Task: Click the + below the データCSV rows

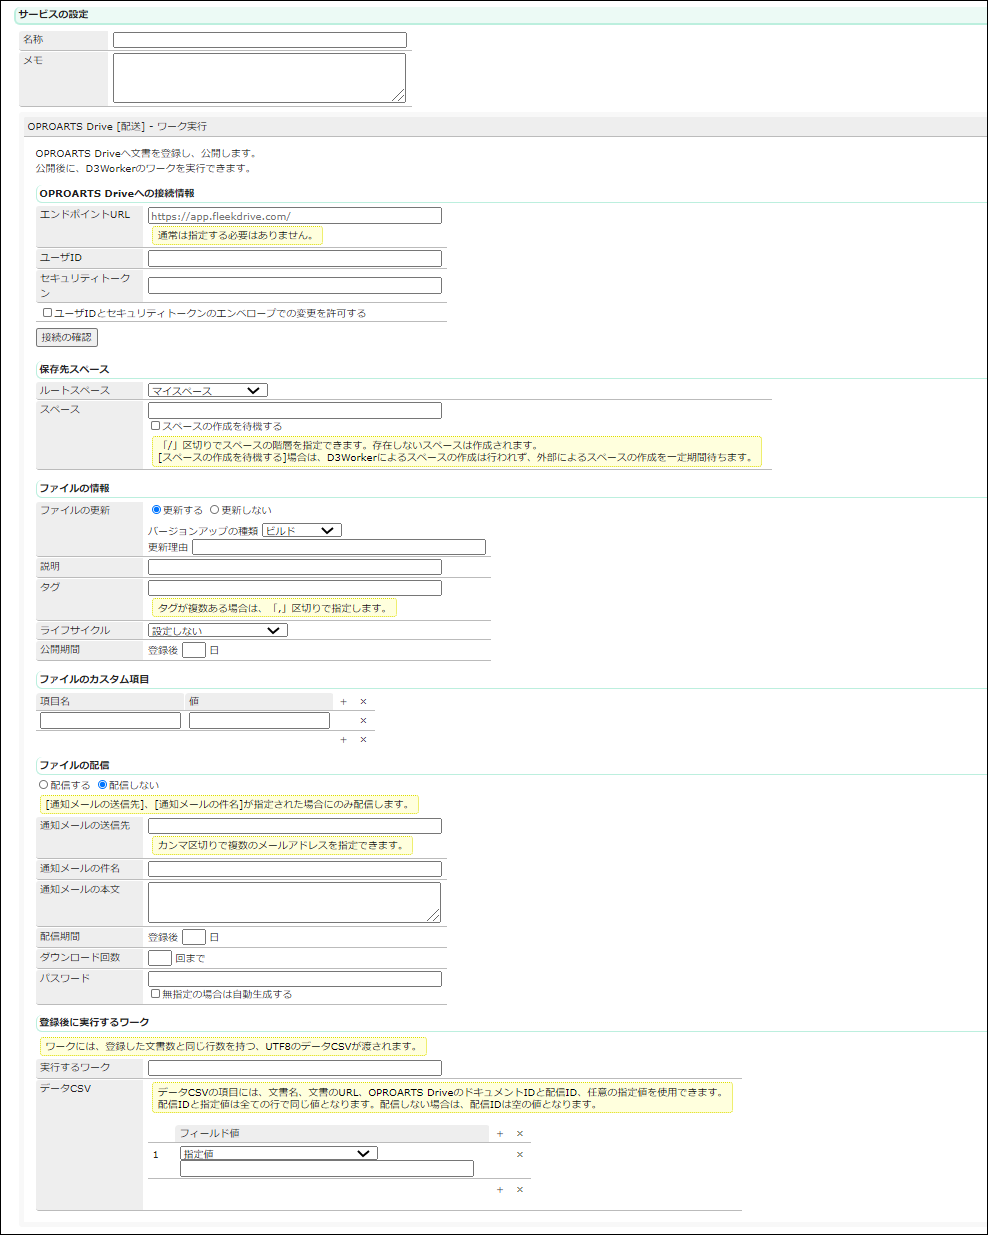Action: click(499, 1189)
